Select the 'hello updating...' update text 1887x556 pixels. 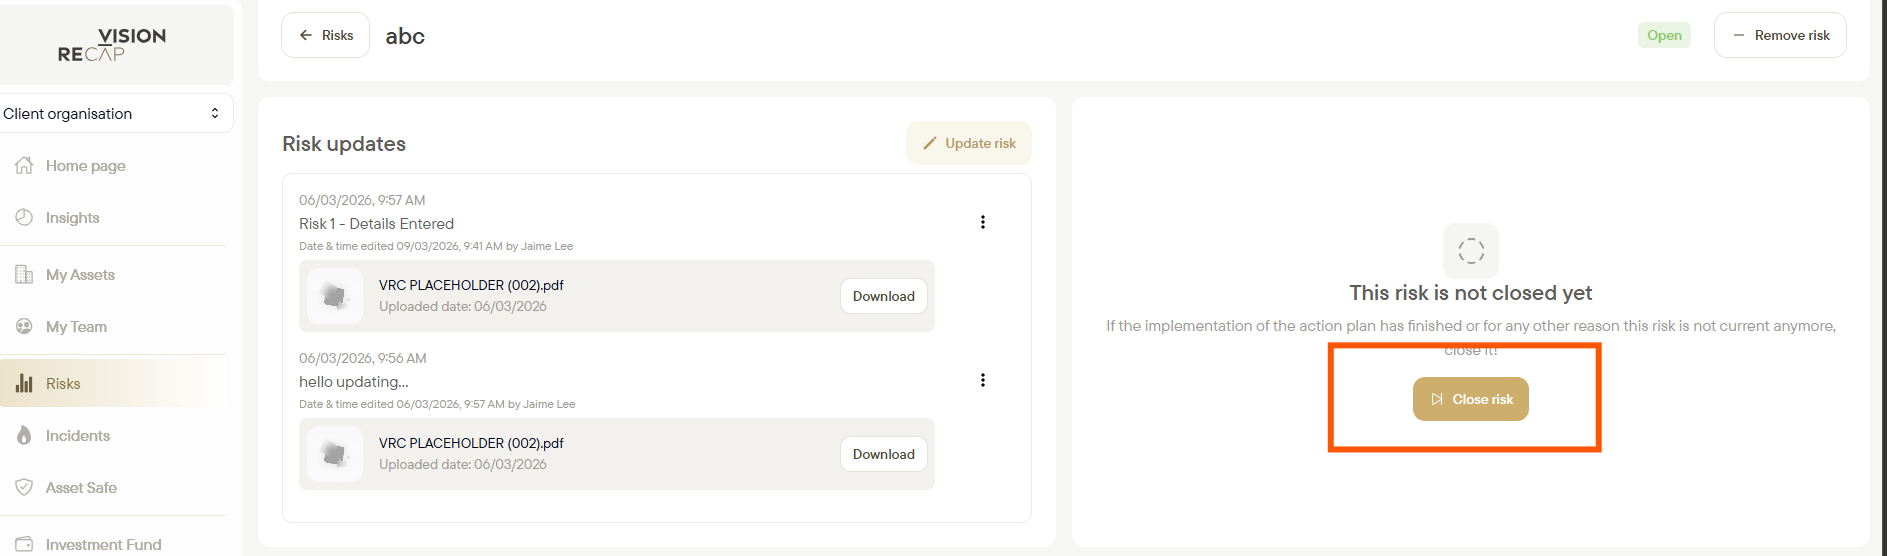(354, 382)
